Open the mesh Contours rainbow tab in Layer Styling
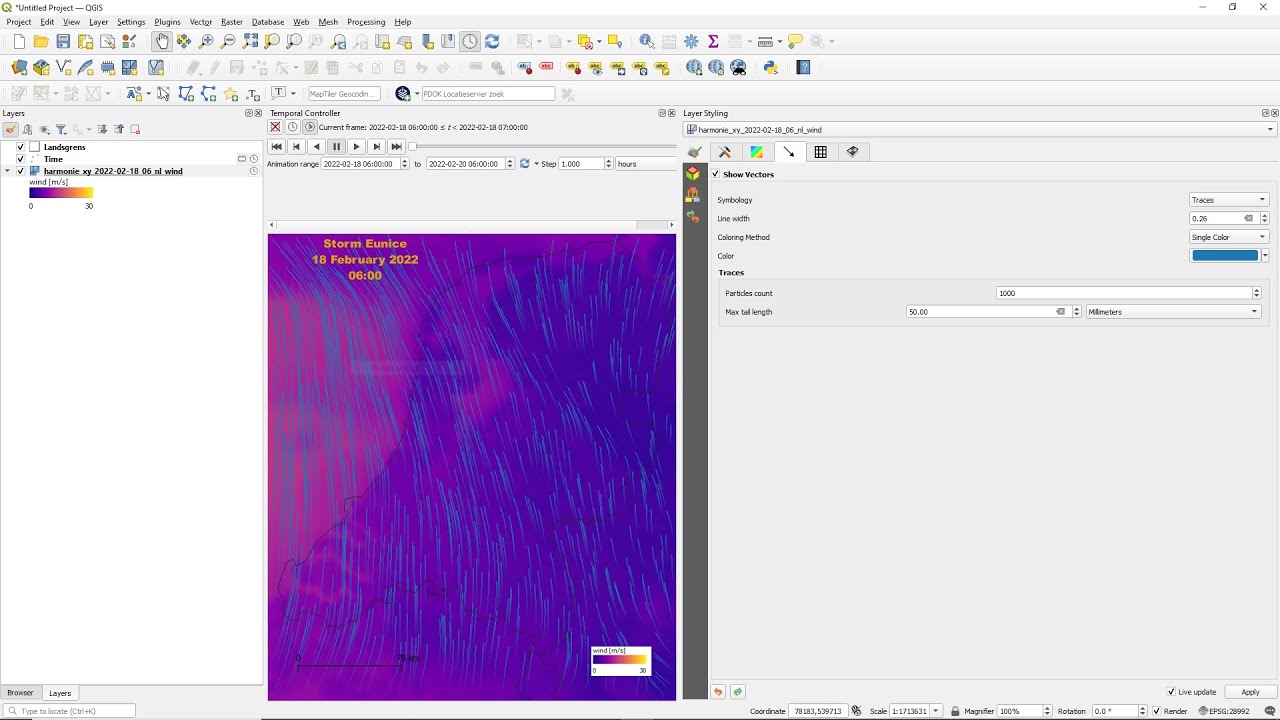1280x720 pixels. [x=757, y=152]
